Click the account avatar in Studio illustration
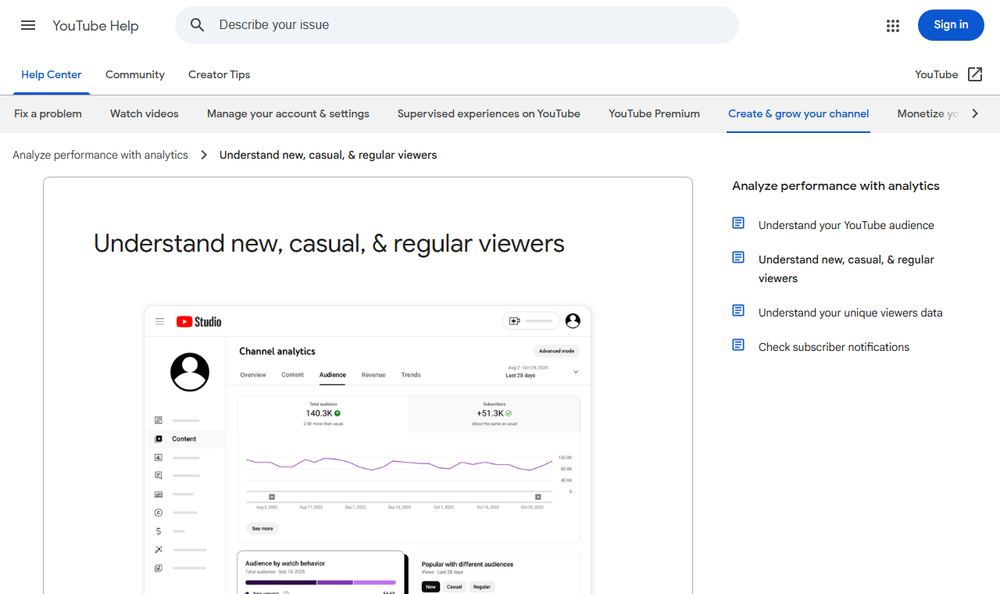The image size is (1000, 594). point(573,321)
